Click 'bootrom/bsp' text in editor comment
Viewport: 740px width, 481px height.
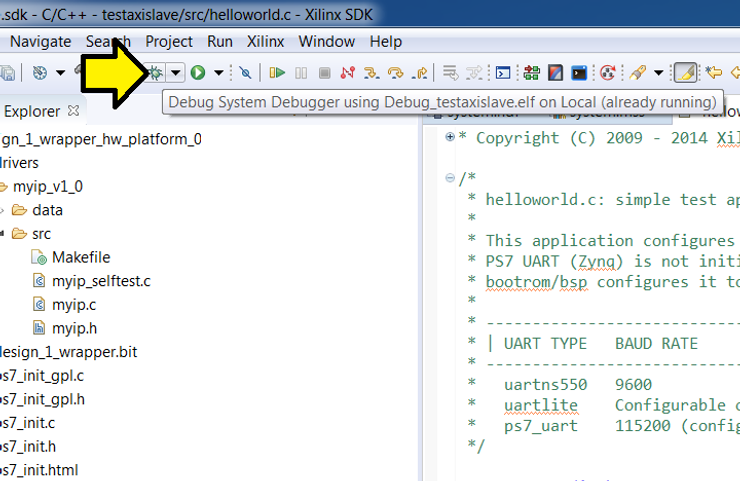point(537,282)
